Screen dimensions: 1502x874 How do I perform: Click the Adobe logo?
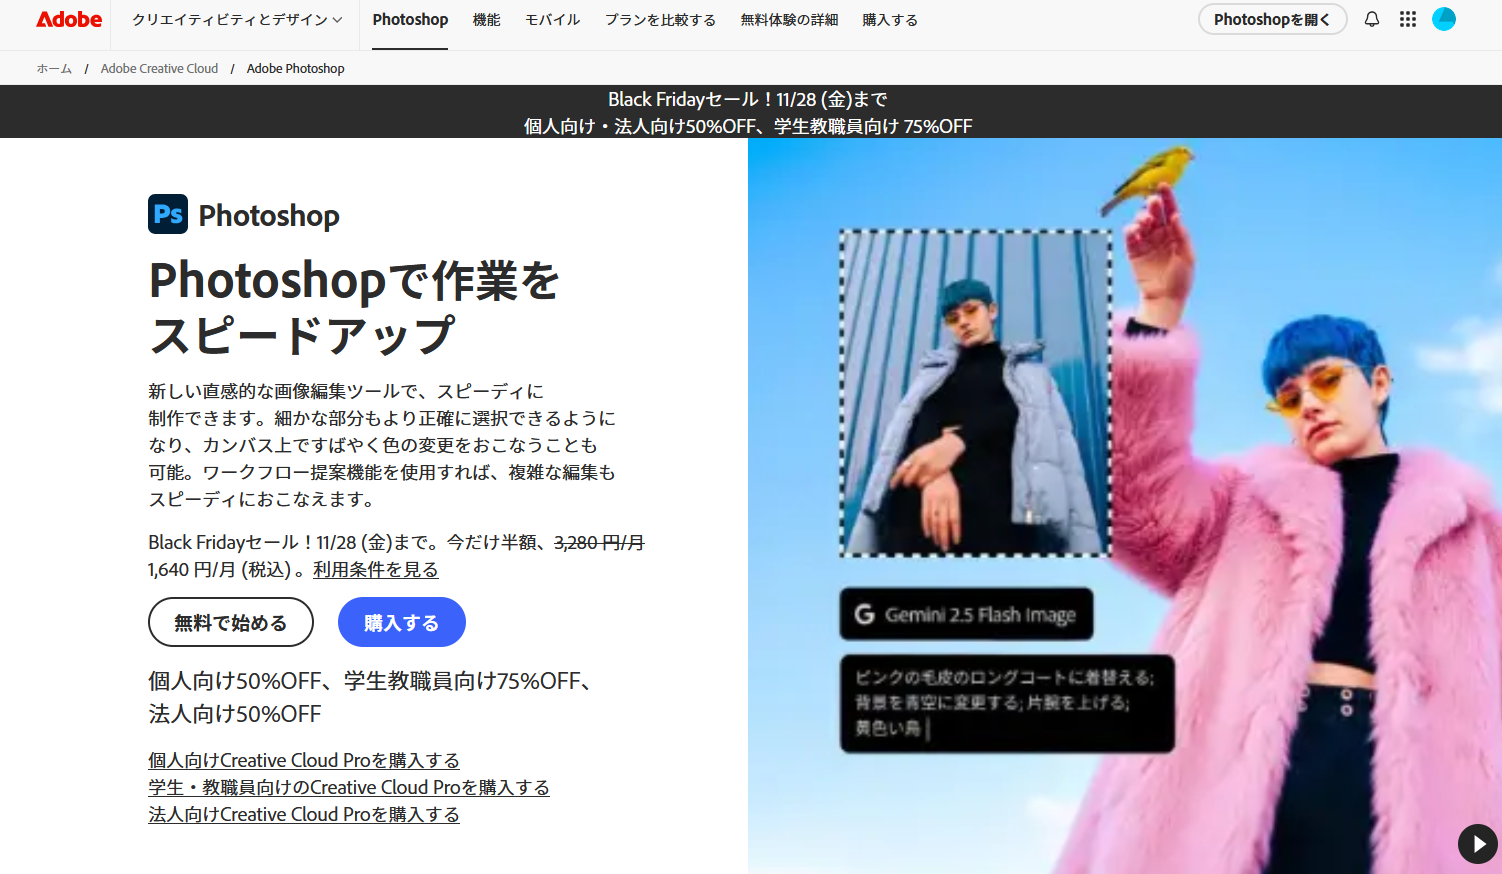69,20
